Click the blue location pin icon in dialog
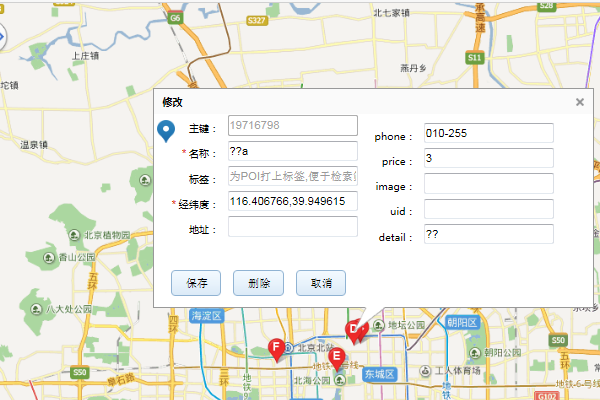The image size is (600, 400). (166, 131)
